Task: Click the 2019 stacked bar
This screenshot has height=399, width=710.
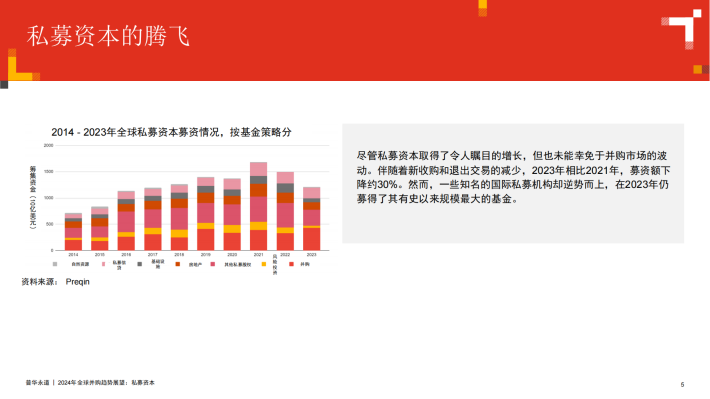Action: 206,214
